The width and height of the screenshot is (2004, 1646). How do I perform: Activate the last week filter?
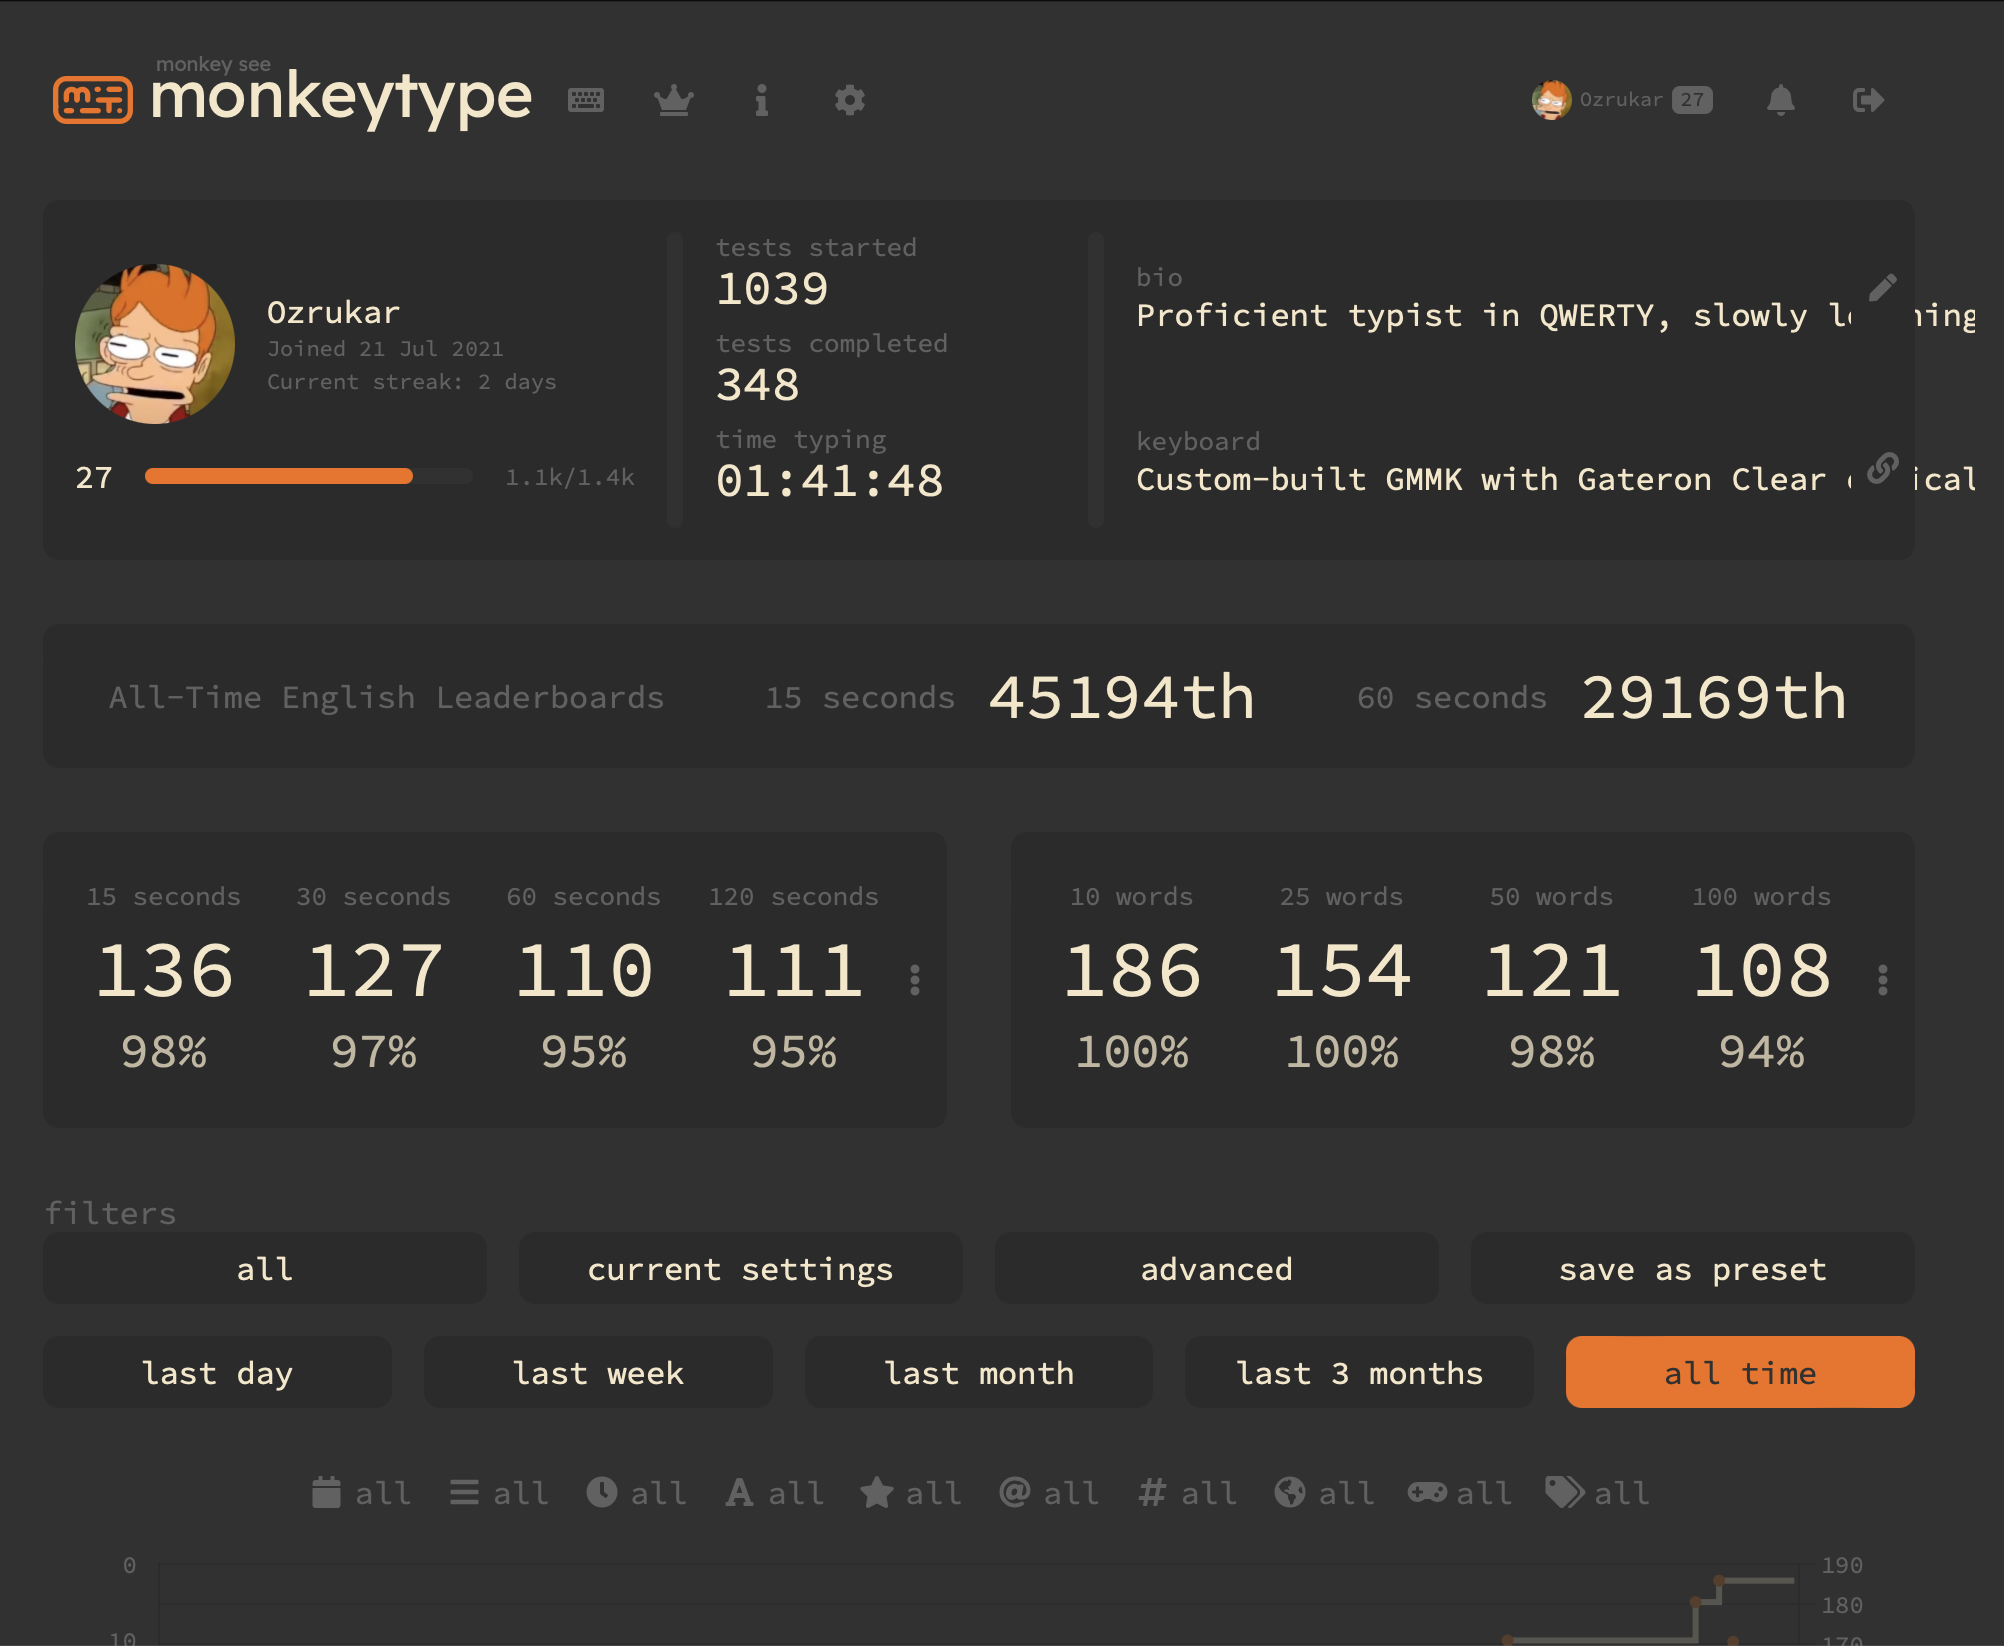[598, 1372]
